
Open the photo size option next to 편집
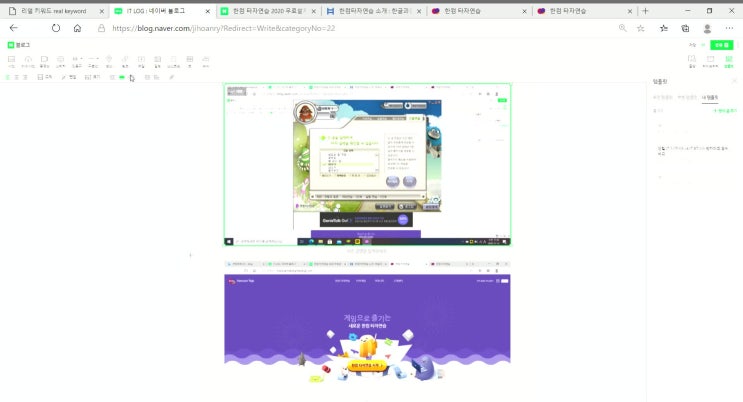click(92, 77)
